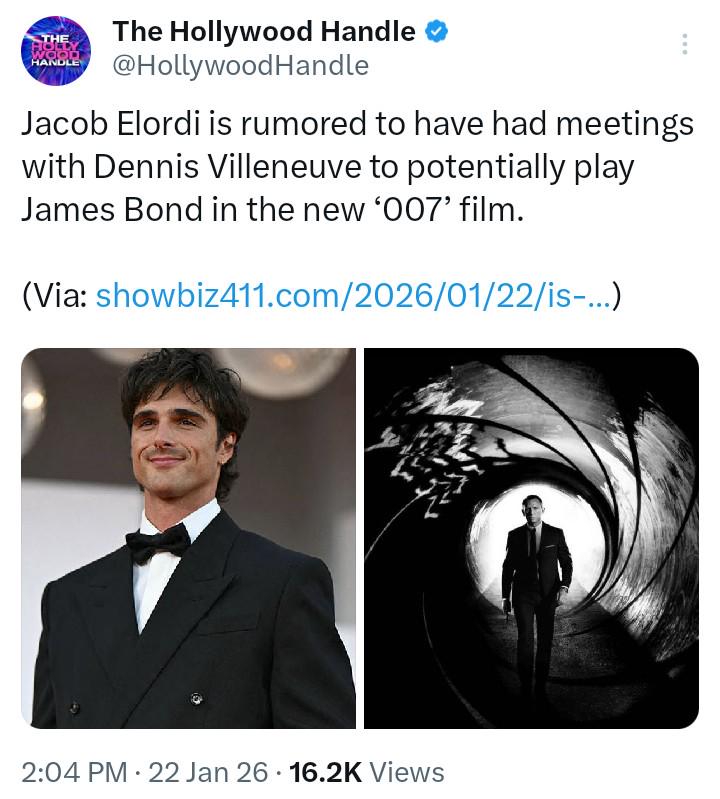Click the 22 Jan 26 date
Screen dimensions: 720x799
click(x=208, y=772)
